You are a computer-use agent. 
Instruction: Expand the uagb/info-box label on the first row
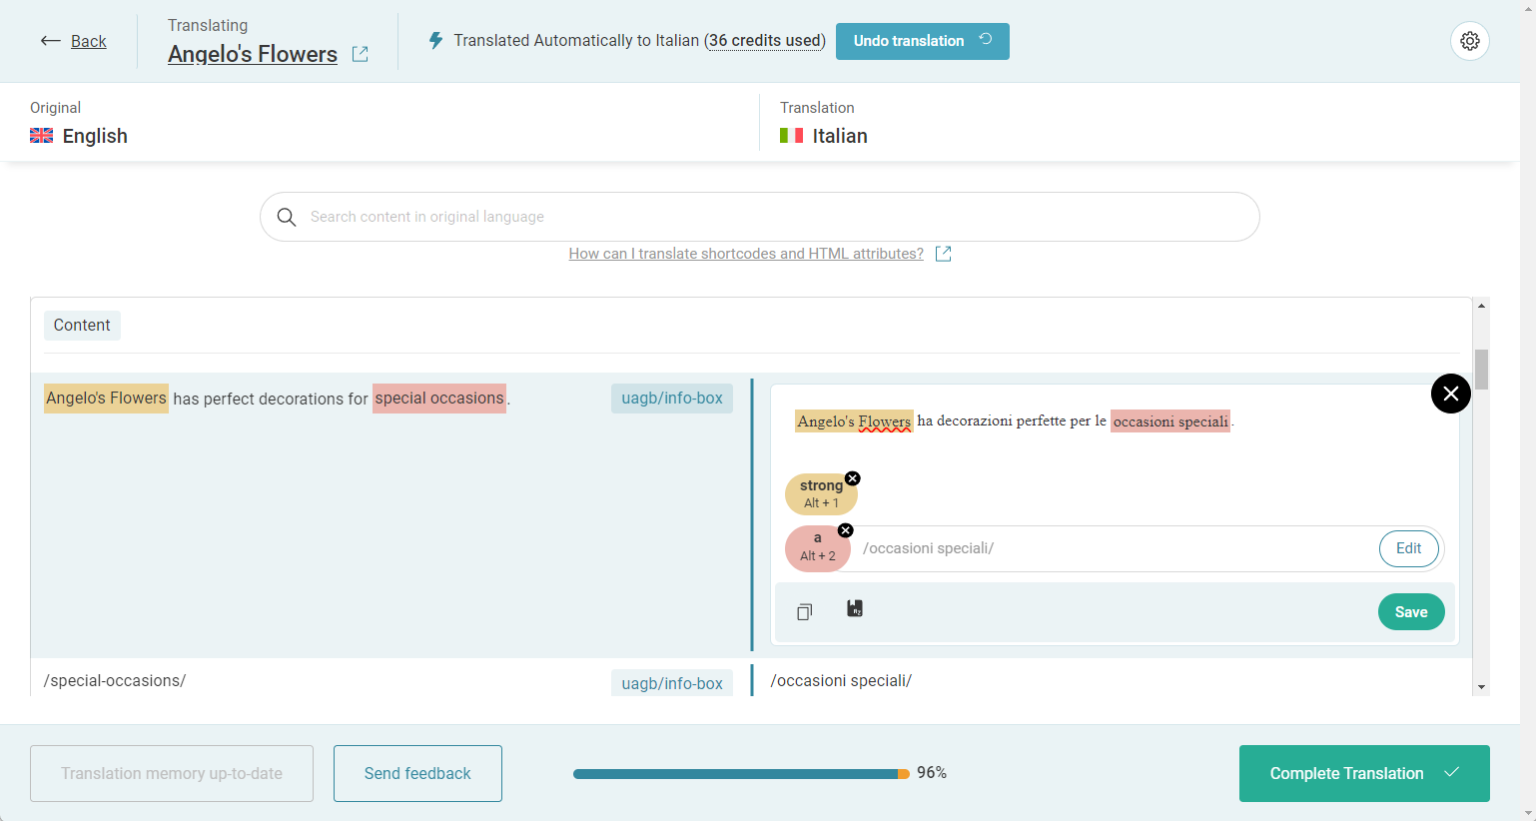671,398
